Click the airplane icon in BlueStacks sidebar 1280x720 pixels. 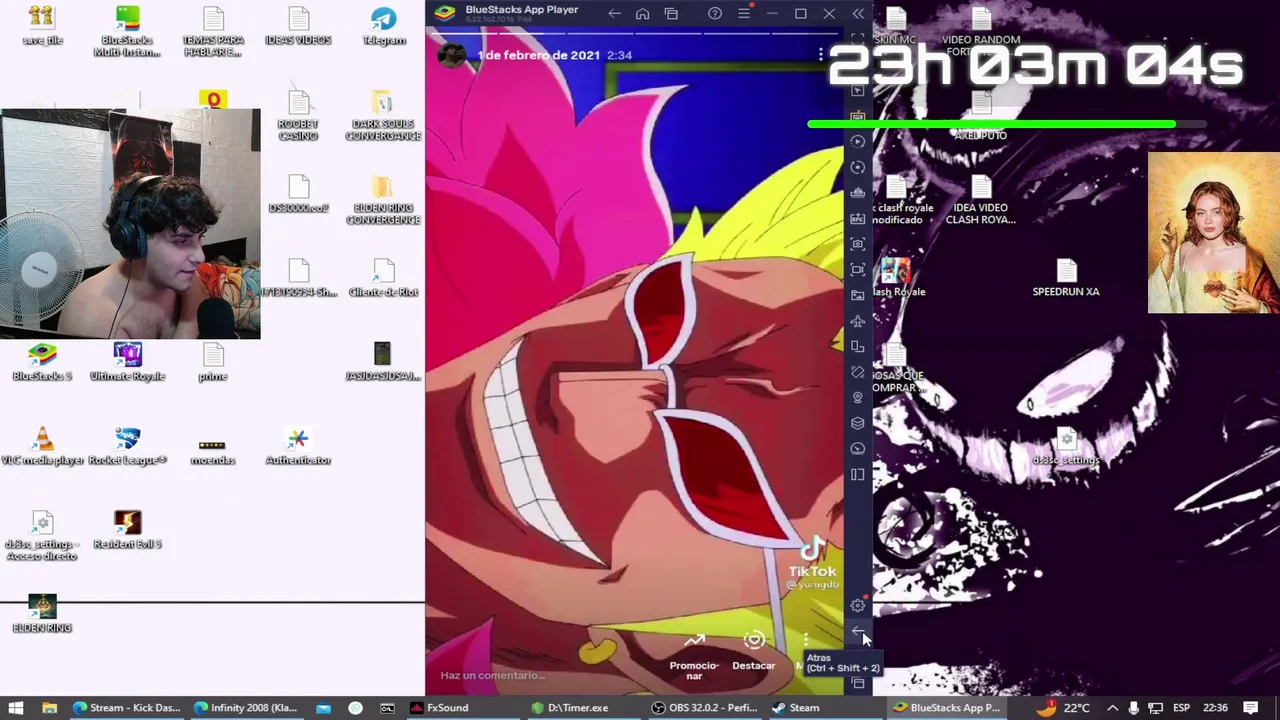click(x=858, y=321)
